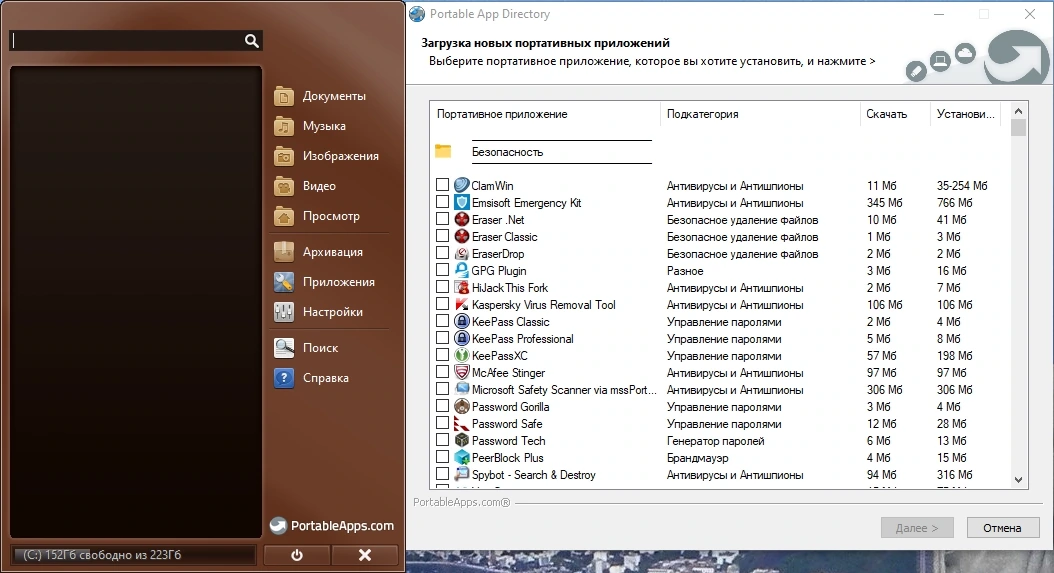1054x573 pixels.
Task: Open the Music folder icon
Action: [x=284, y=126]
